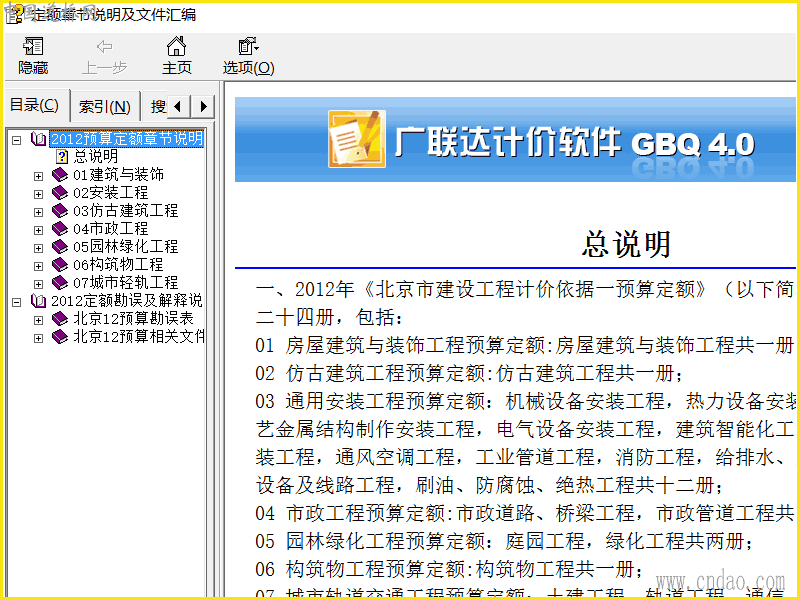
Task: Click the right tab scroll arrow
Action: [x=203, y=107]
